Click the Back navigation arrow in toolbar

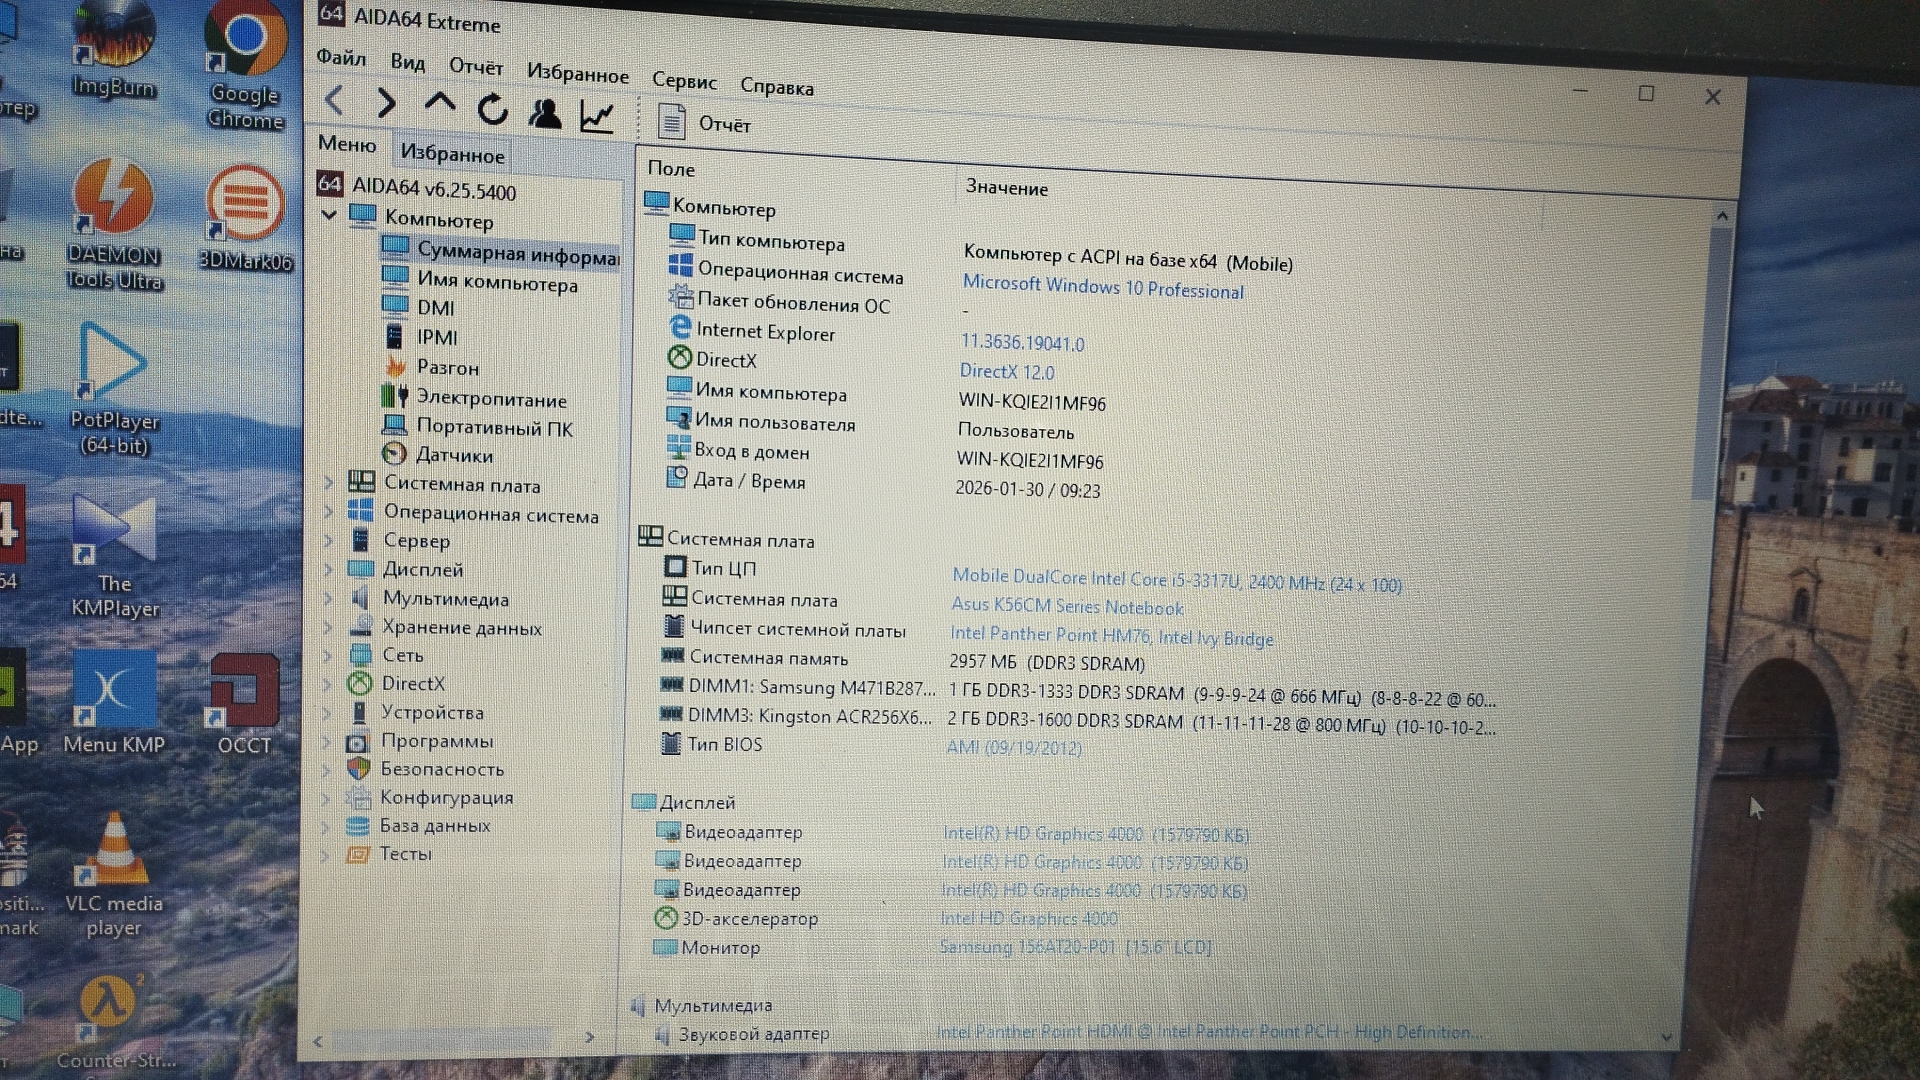tap(335, 100)
